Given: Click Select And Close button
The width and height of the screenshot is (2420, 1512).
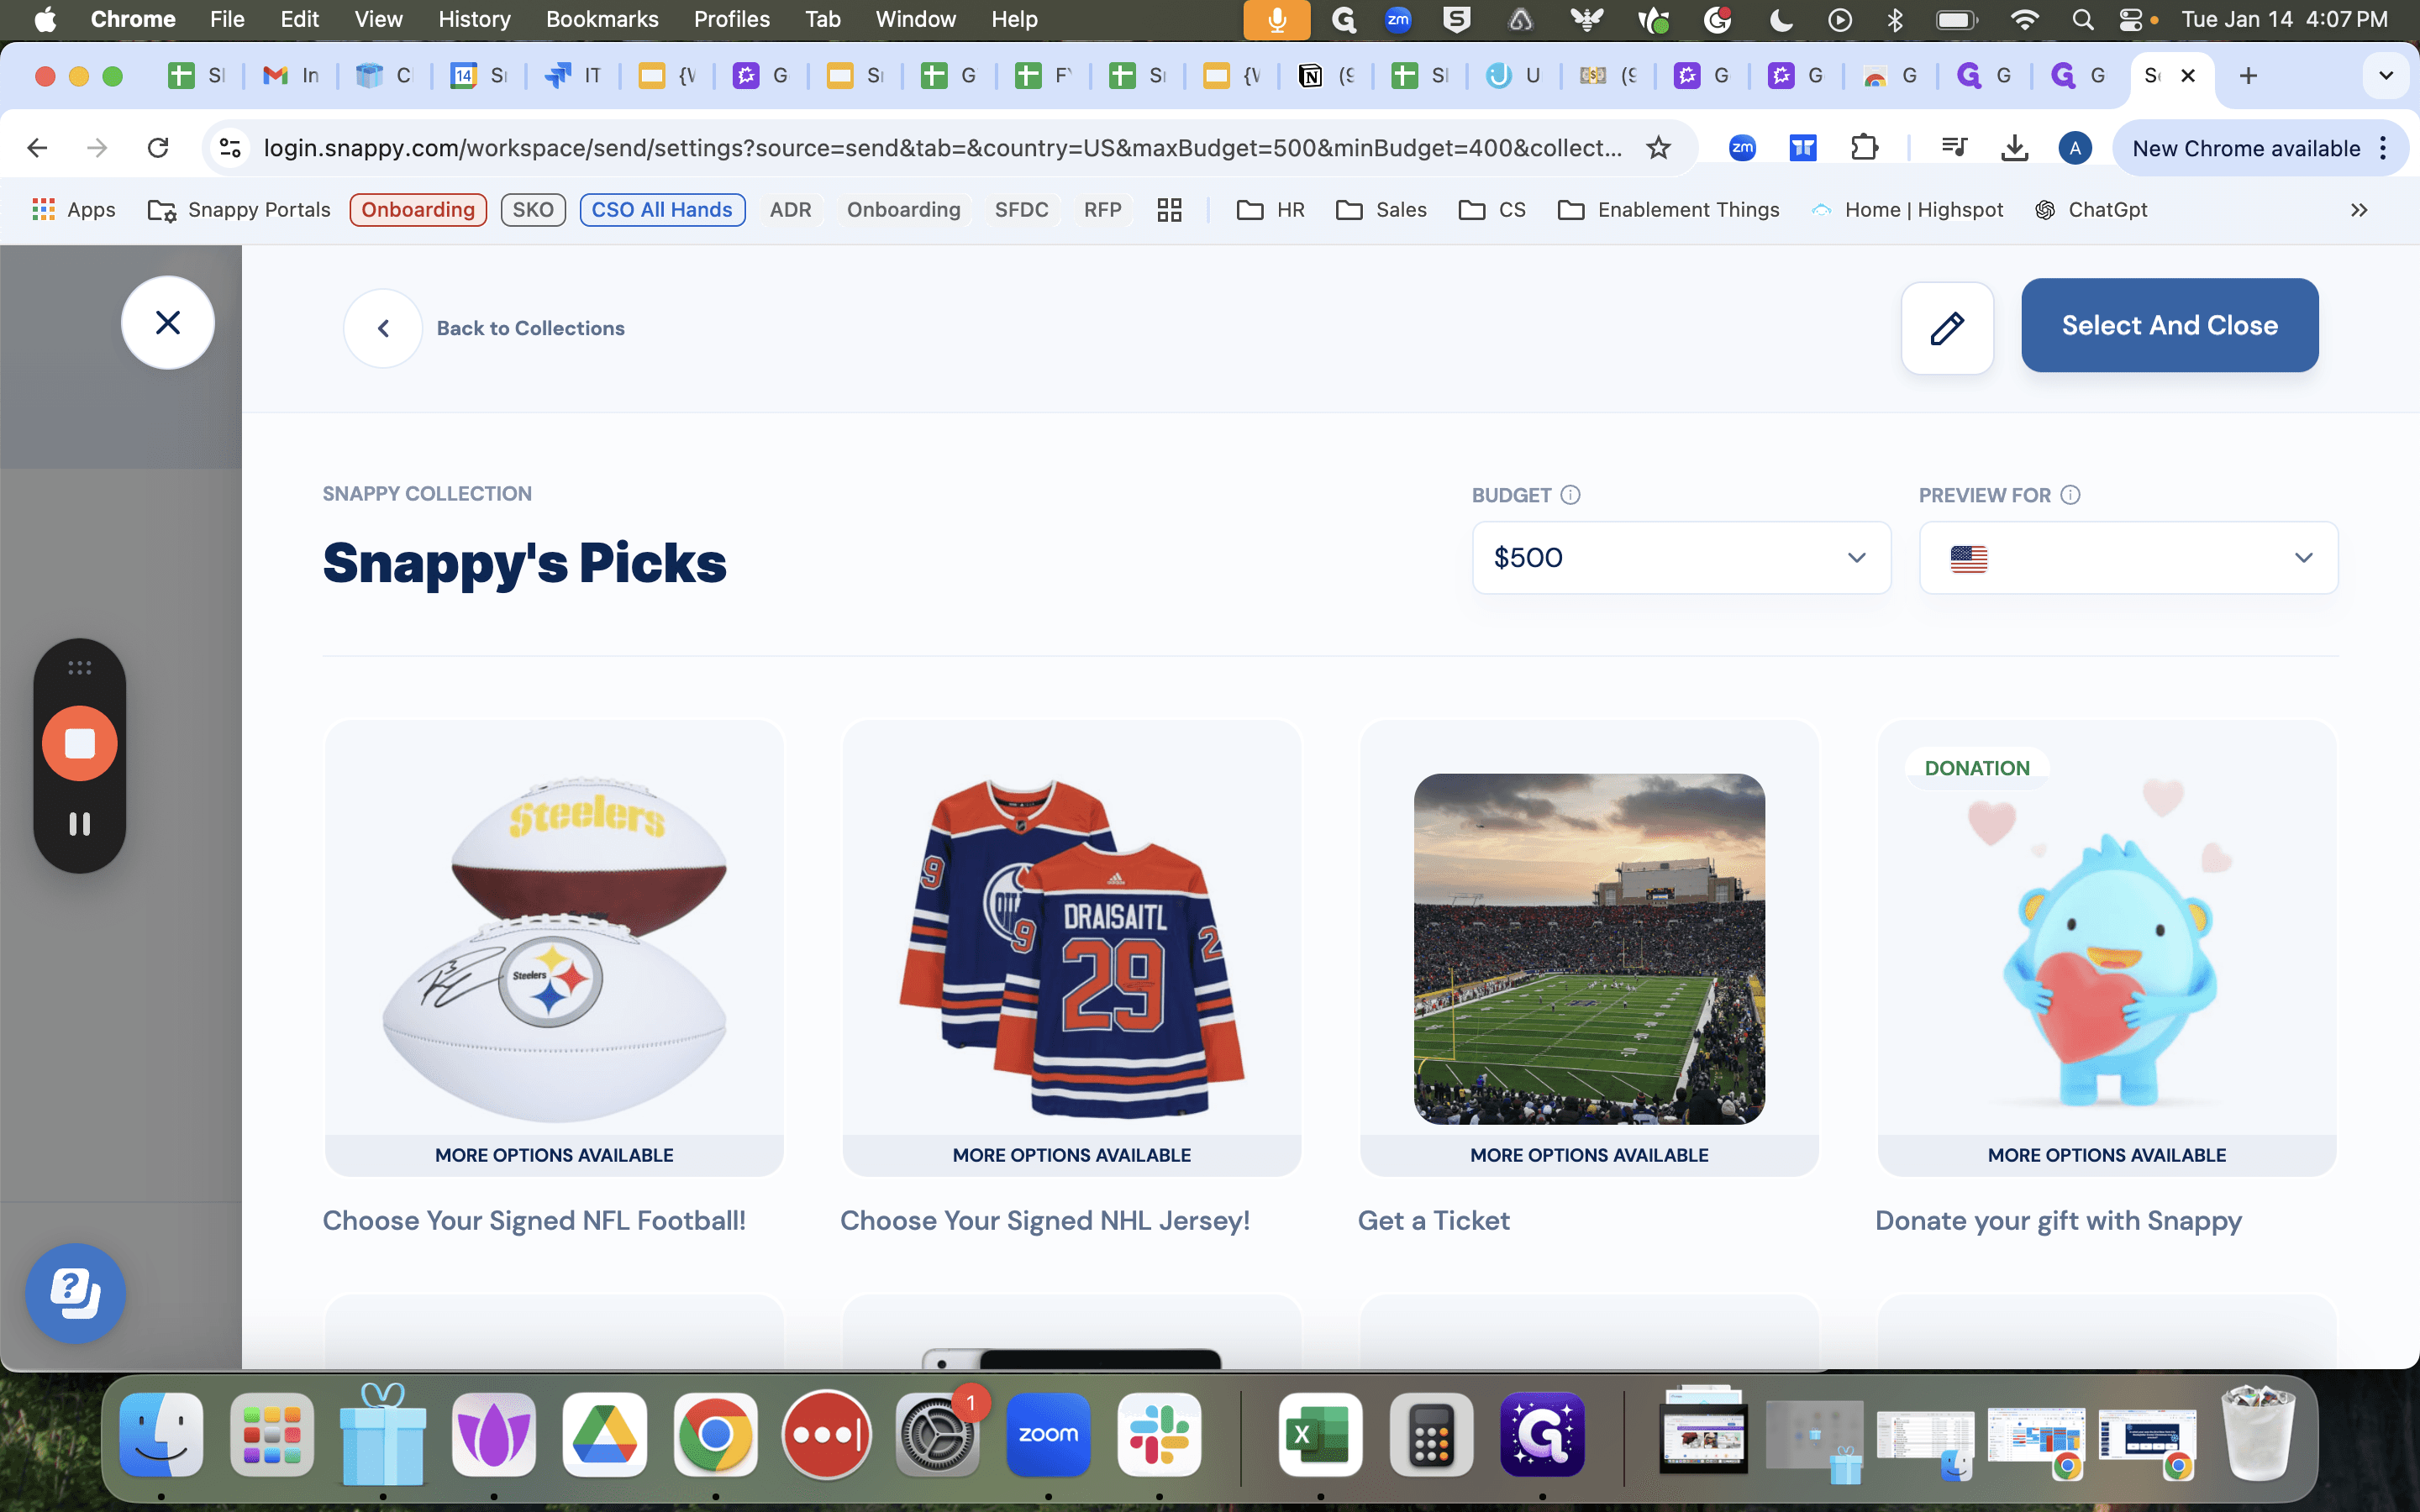Looking at the screenshot, I should [x=2169, y=325].
